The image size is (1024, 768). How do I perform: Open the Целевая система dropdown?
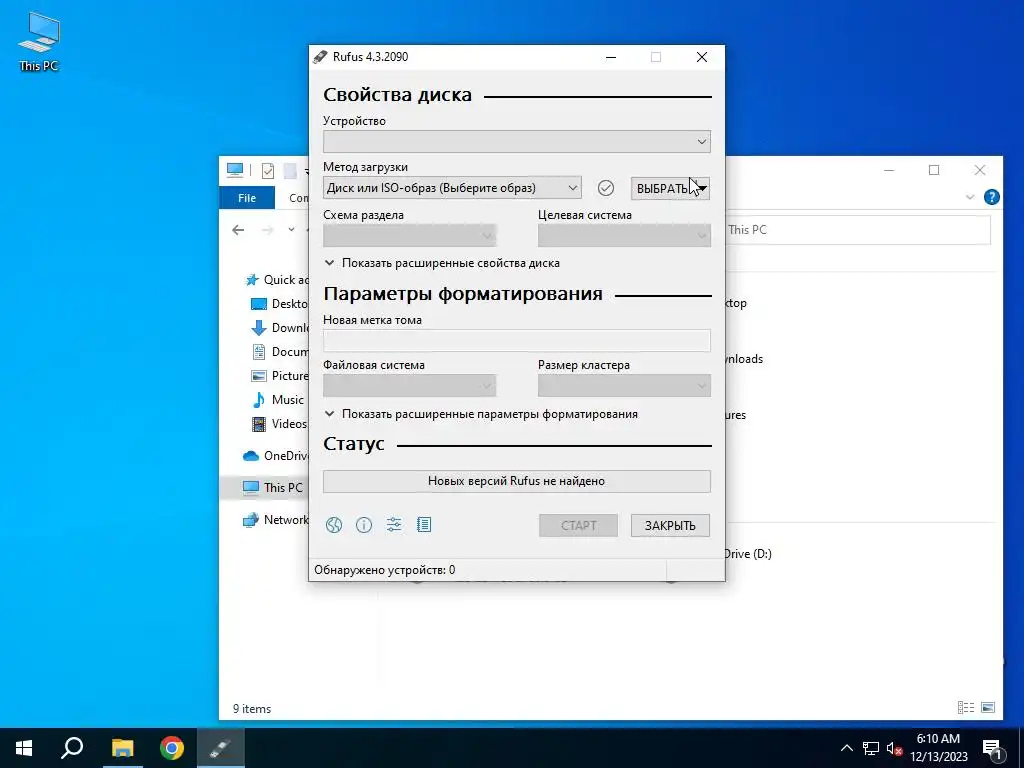tap(624, 235)
